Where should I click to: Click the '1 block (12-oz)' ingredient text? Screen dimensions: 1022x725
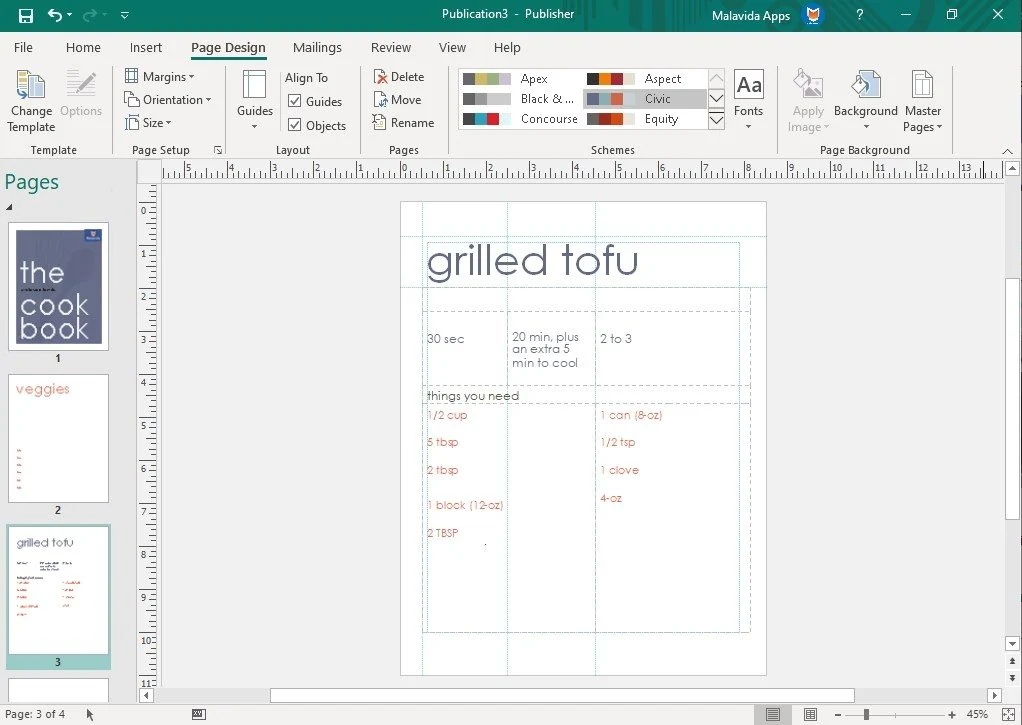[x=465, y=505]
